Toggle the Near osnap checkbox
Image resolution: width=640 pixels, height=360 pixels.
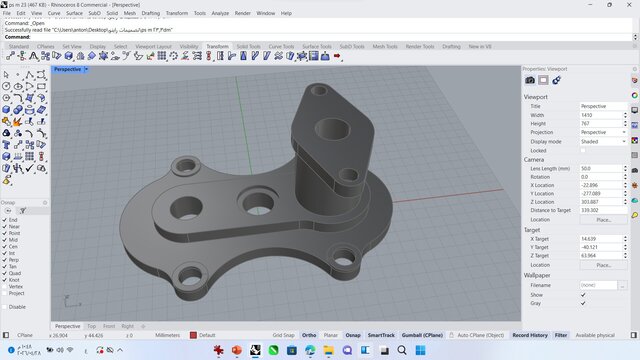tap(4, 227)
